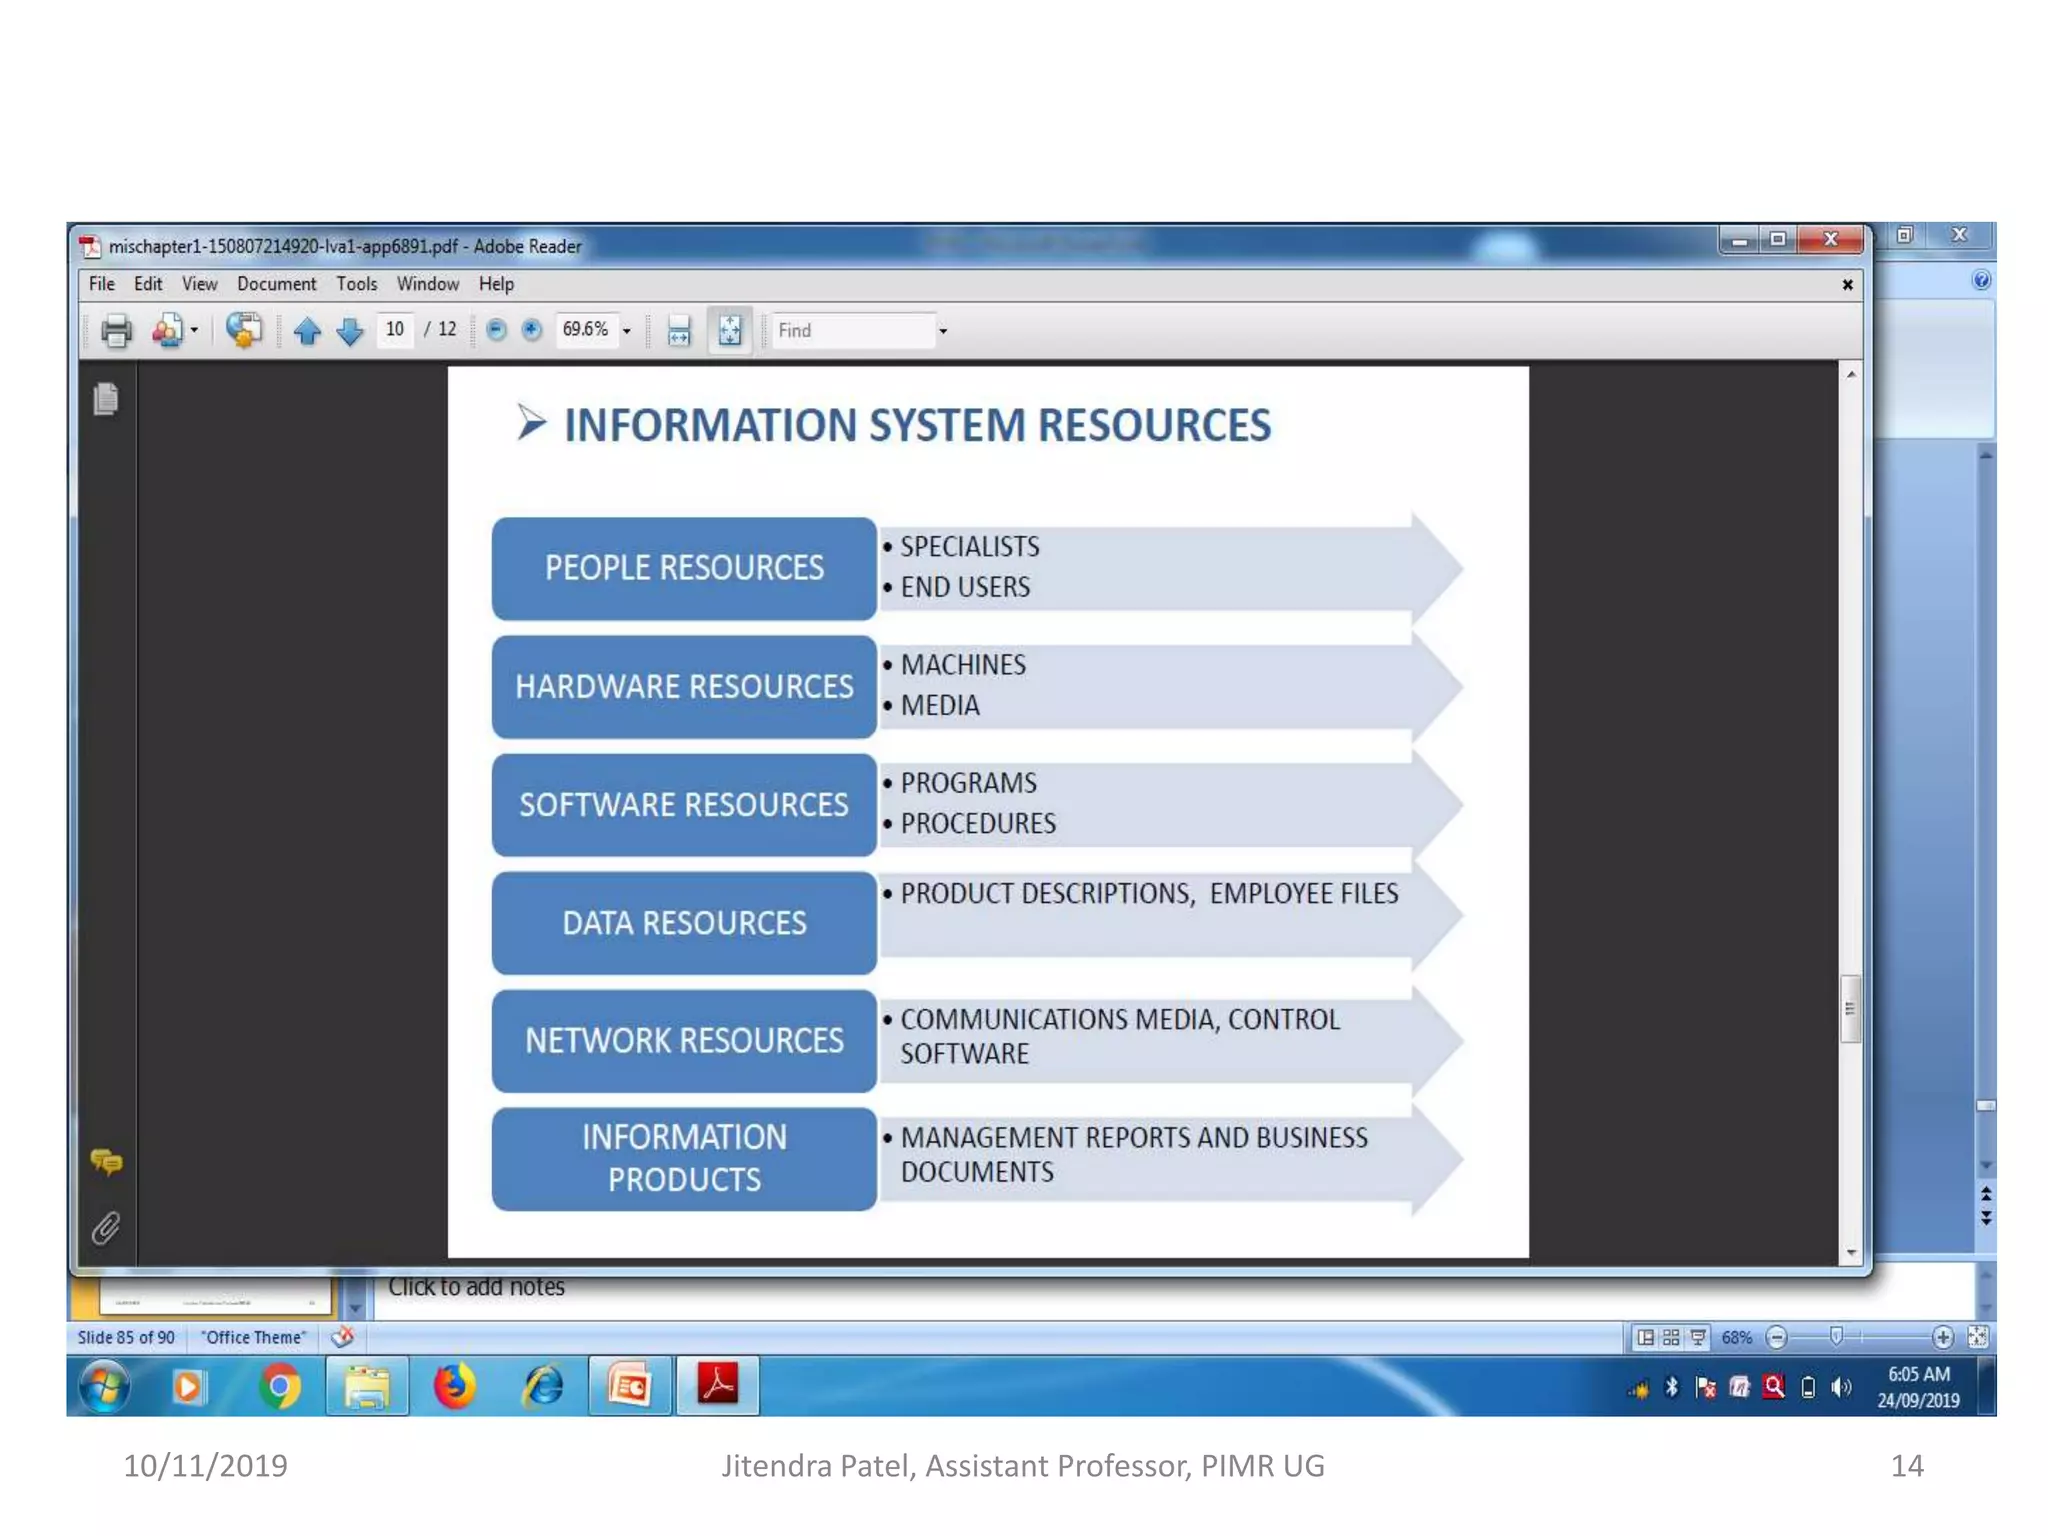Click the PowerPoint slide thumbnail in panel
This screenshot has height=1536, width=2048.
click(215, 1296)
